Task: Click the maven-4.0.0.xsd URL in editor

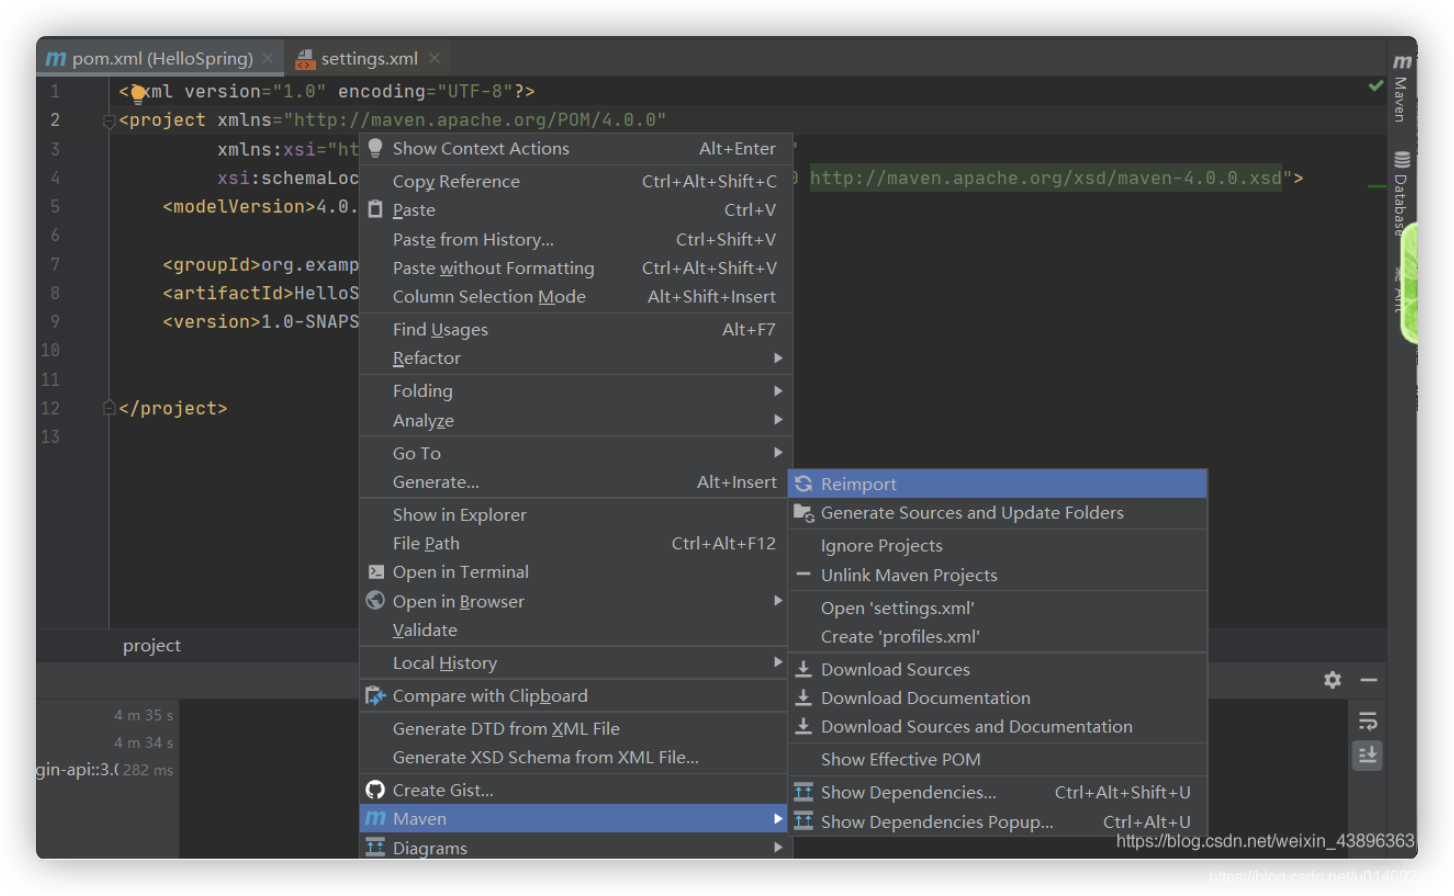Action: click(1046, 178)
